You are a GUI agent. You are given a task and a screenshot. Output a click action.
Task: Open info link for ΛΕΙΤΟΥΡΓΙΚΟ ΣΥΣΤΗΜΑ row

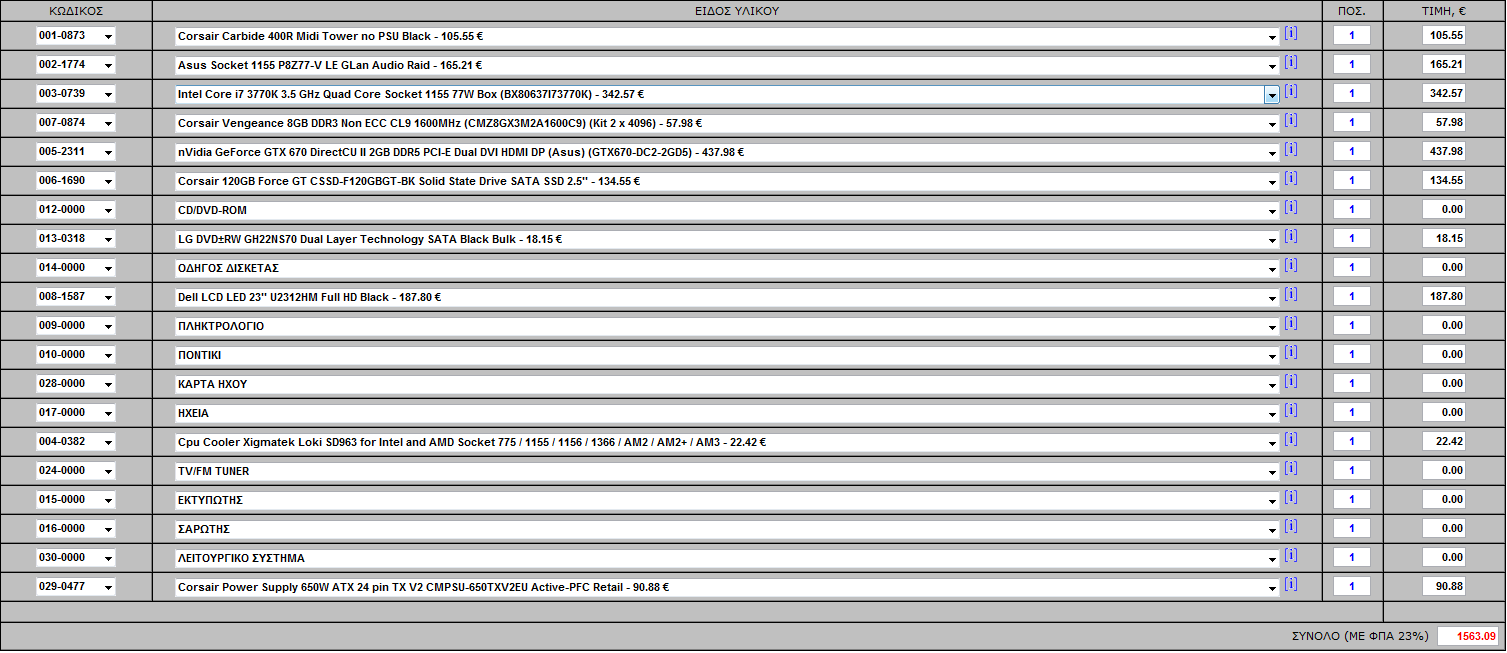1291,556
